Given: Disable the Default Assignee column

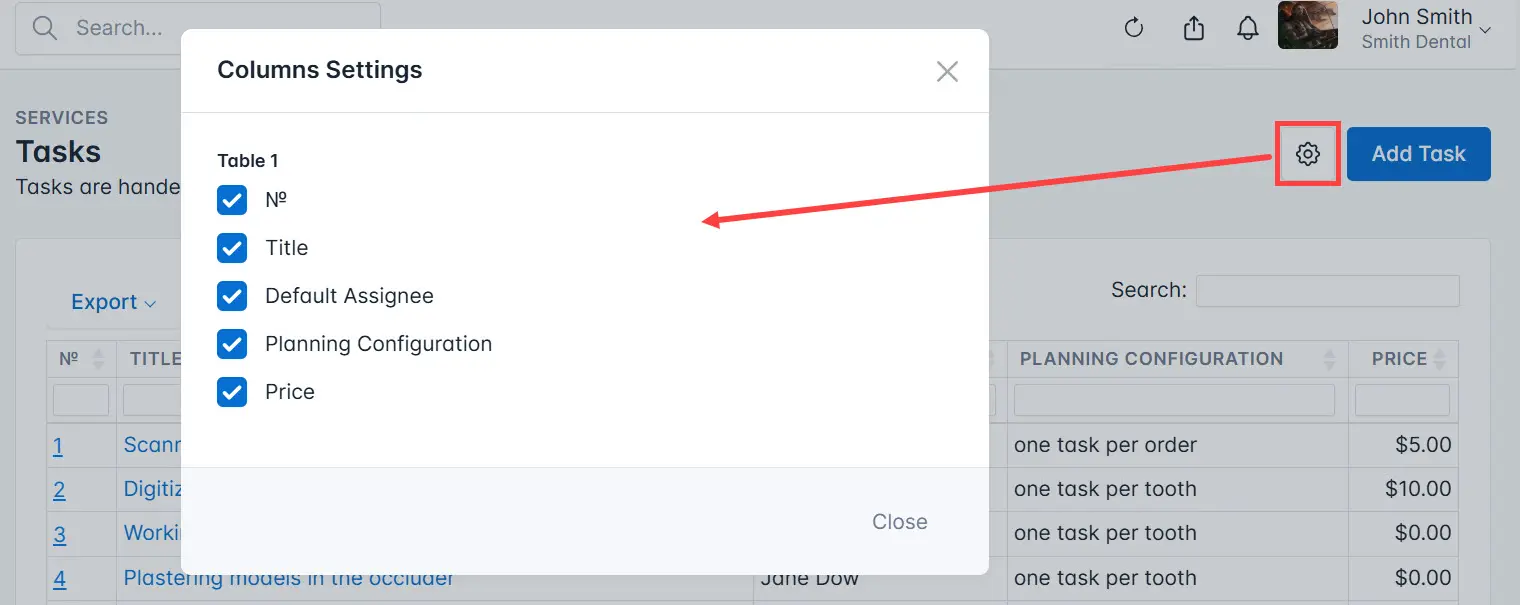Looking at the screenshot, I should click(x=232, y=295).
